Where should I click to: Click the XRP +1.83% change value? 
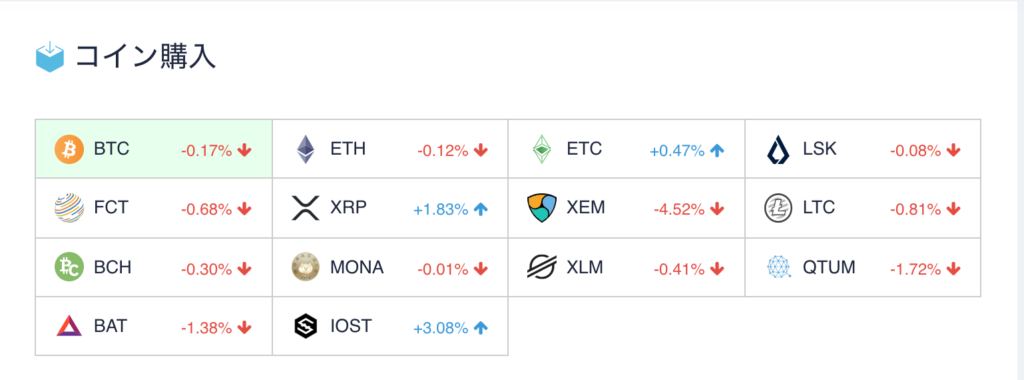tap(441, 210)
